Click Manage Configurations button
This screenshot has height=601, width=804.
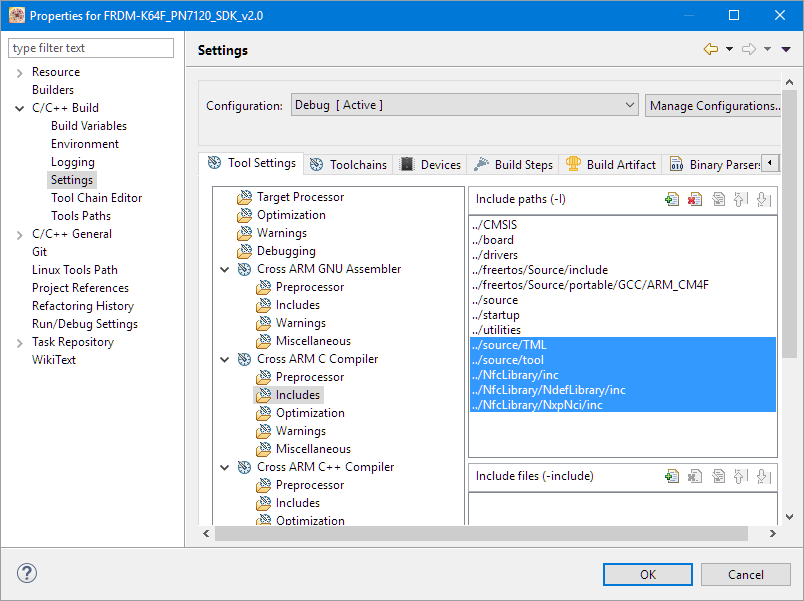coord(713,105)
